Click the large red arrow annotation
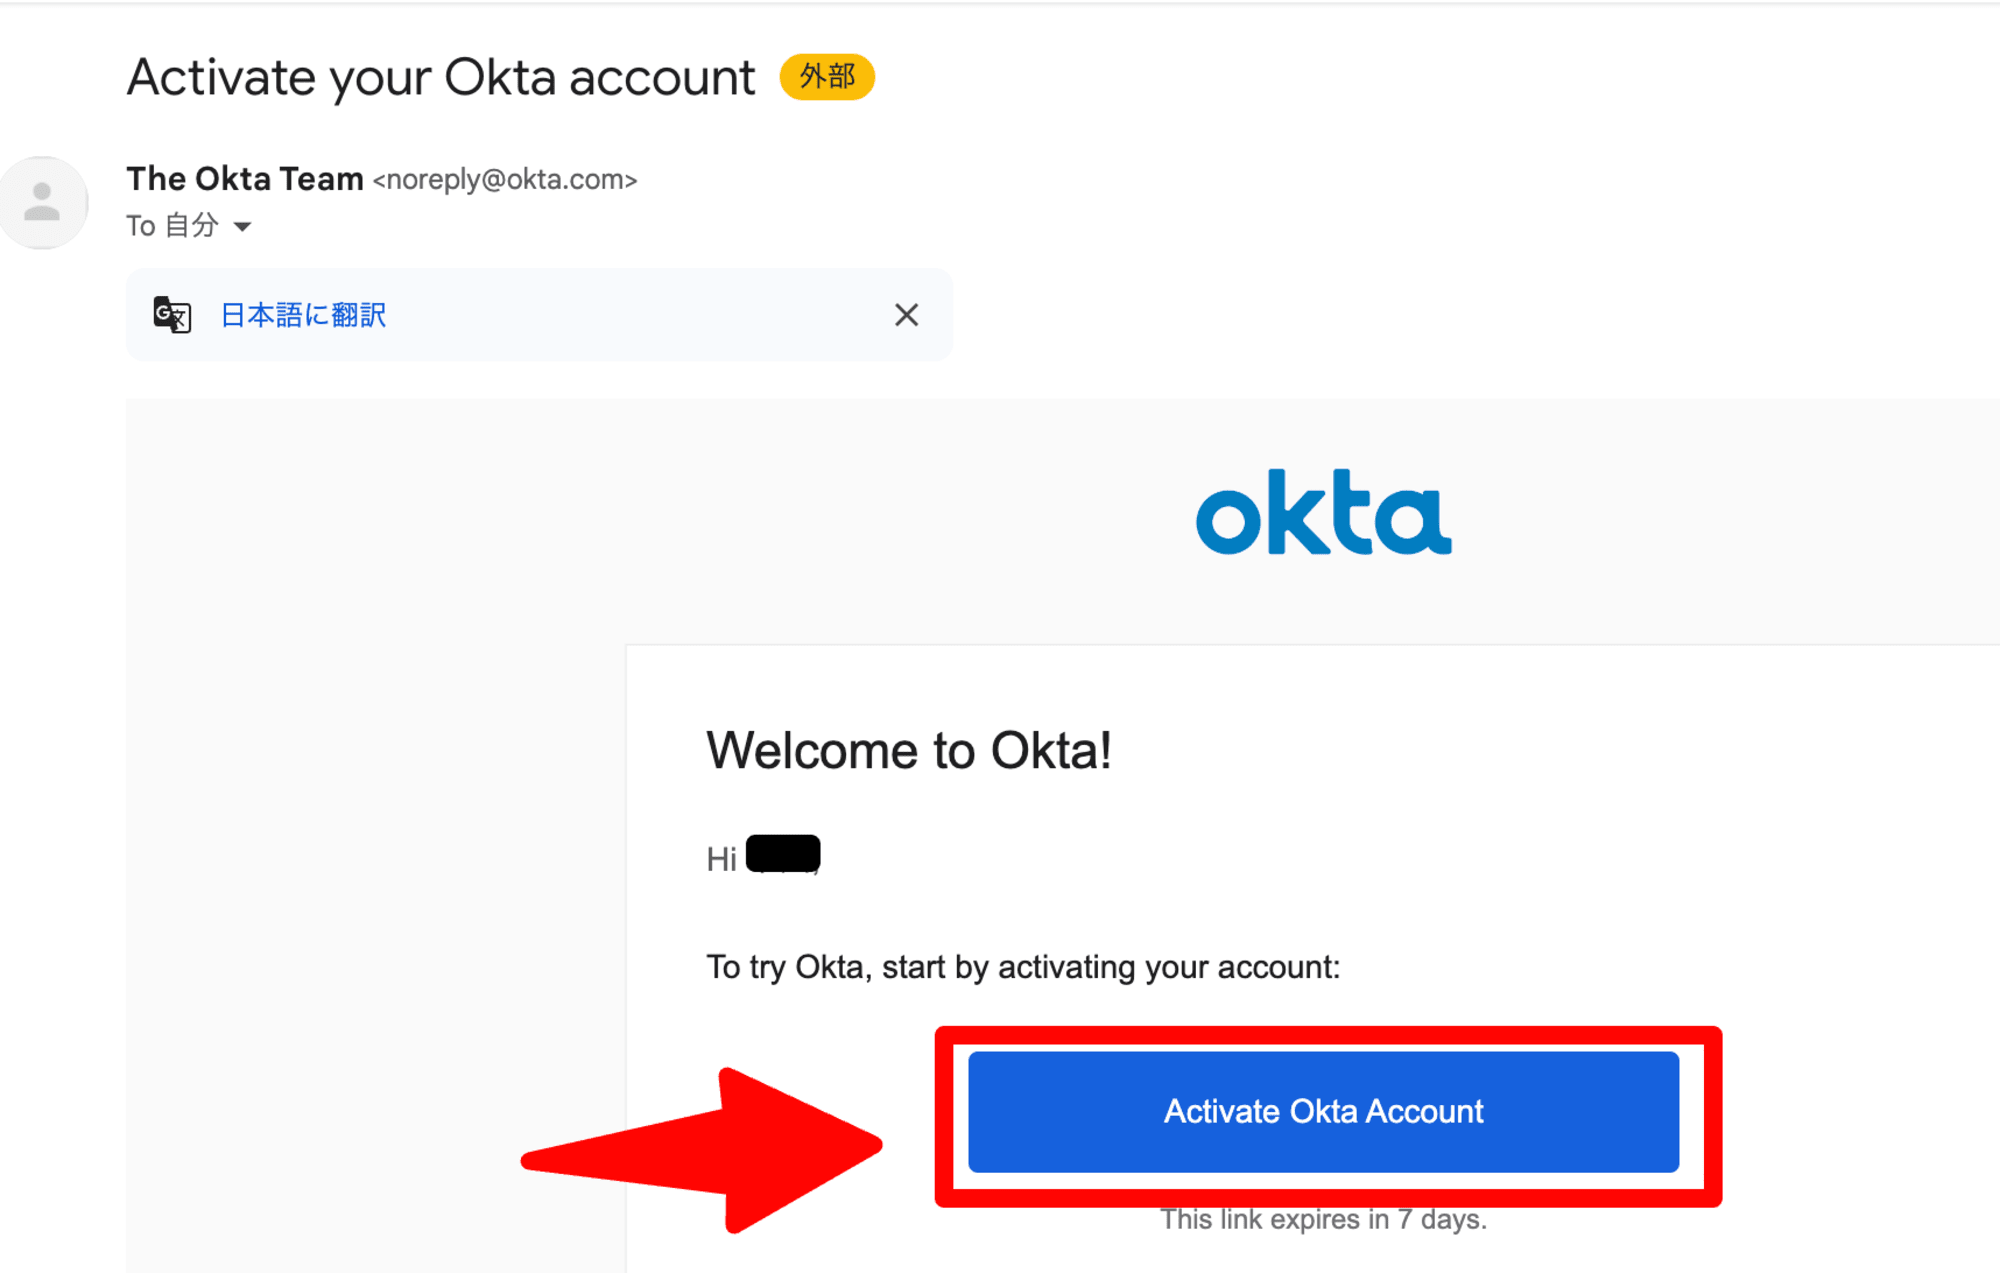Image resolution: width=2000 pixels, height=1273 pixels. 702,1150
